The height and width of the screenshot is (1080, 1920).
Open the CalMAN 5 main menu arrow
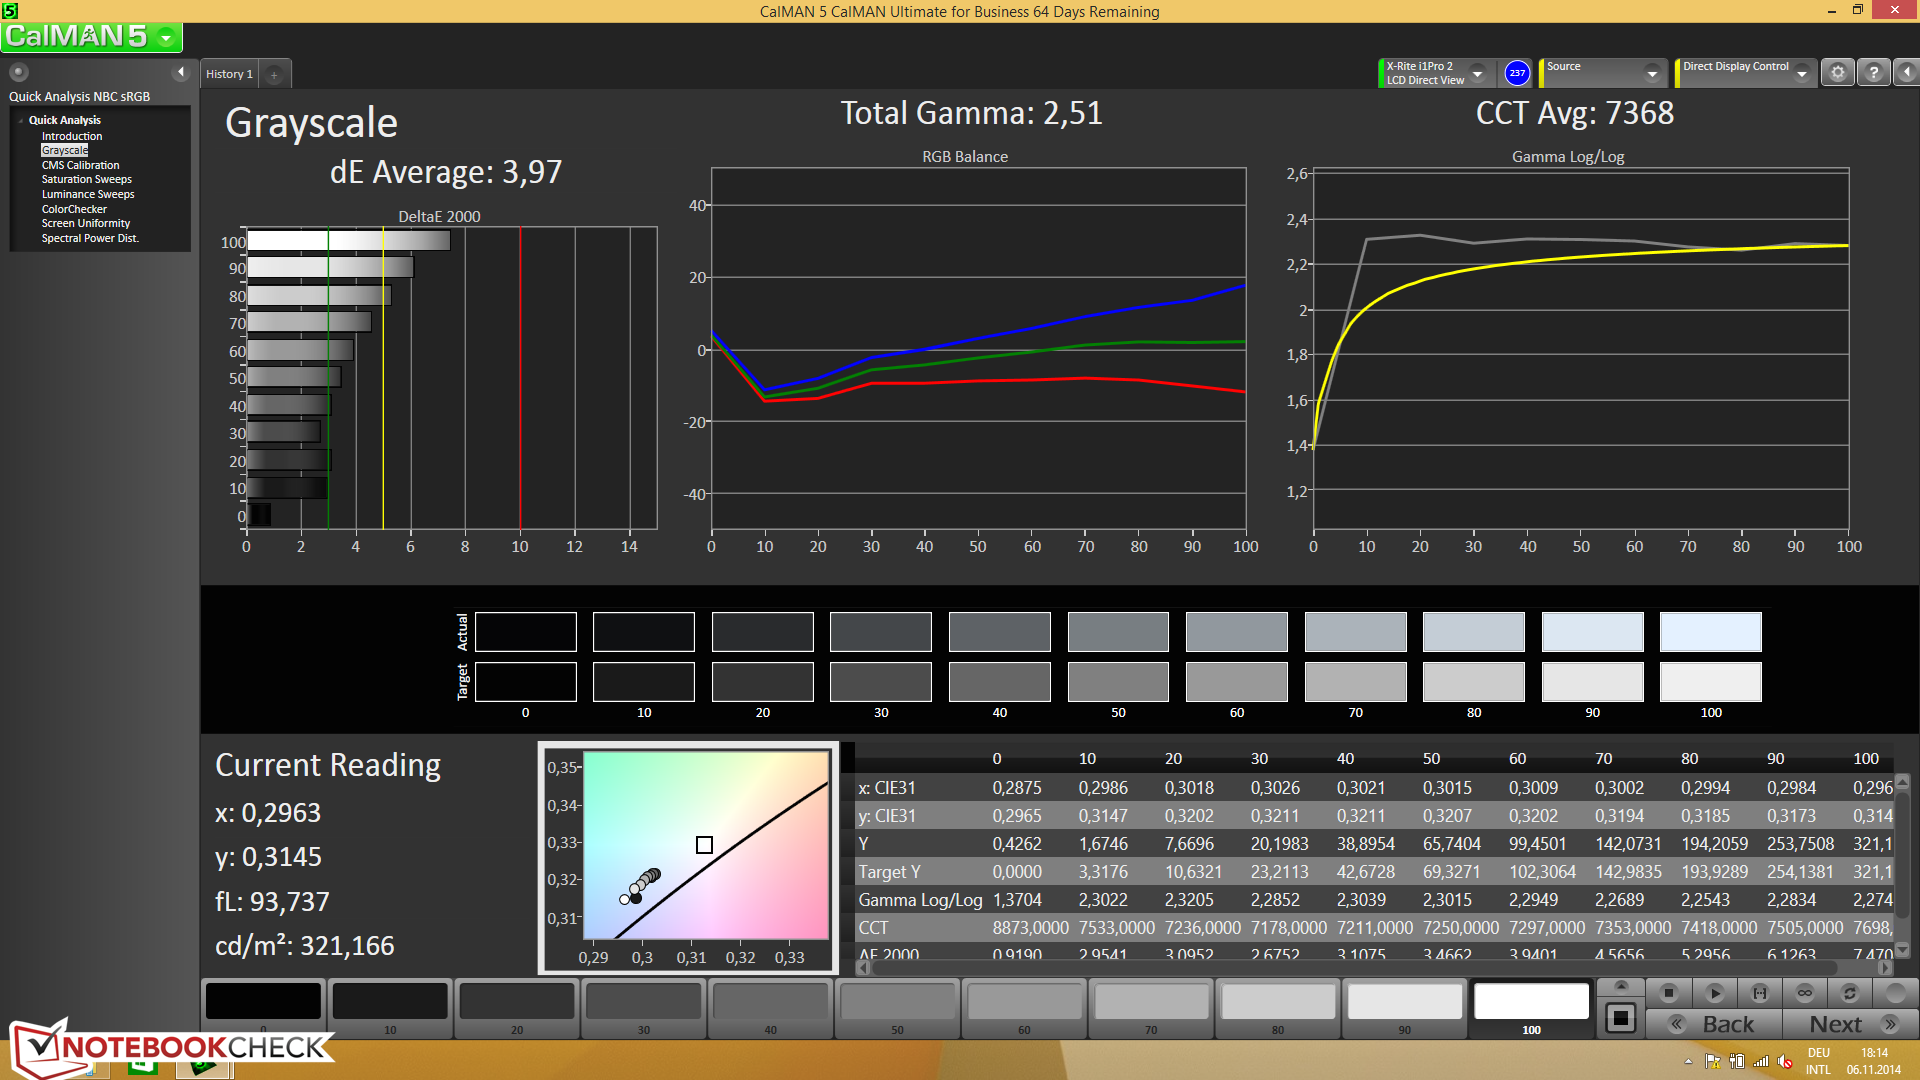[x=166, y=38]
